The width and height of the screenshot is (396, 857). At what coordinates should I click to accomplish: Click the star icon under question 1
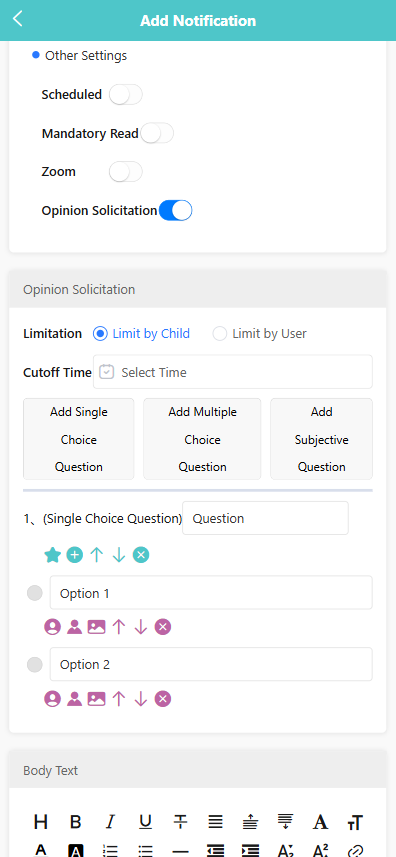pos(52,555)
